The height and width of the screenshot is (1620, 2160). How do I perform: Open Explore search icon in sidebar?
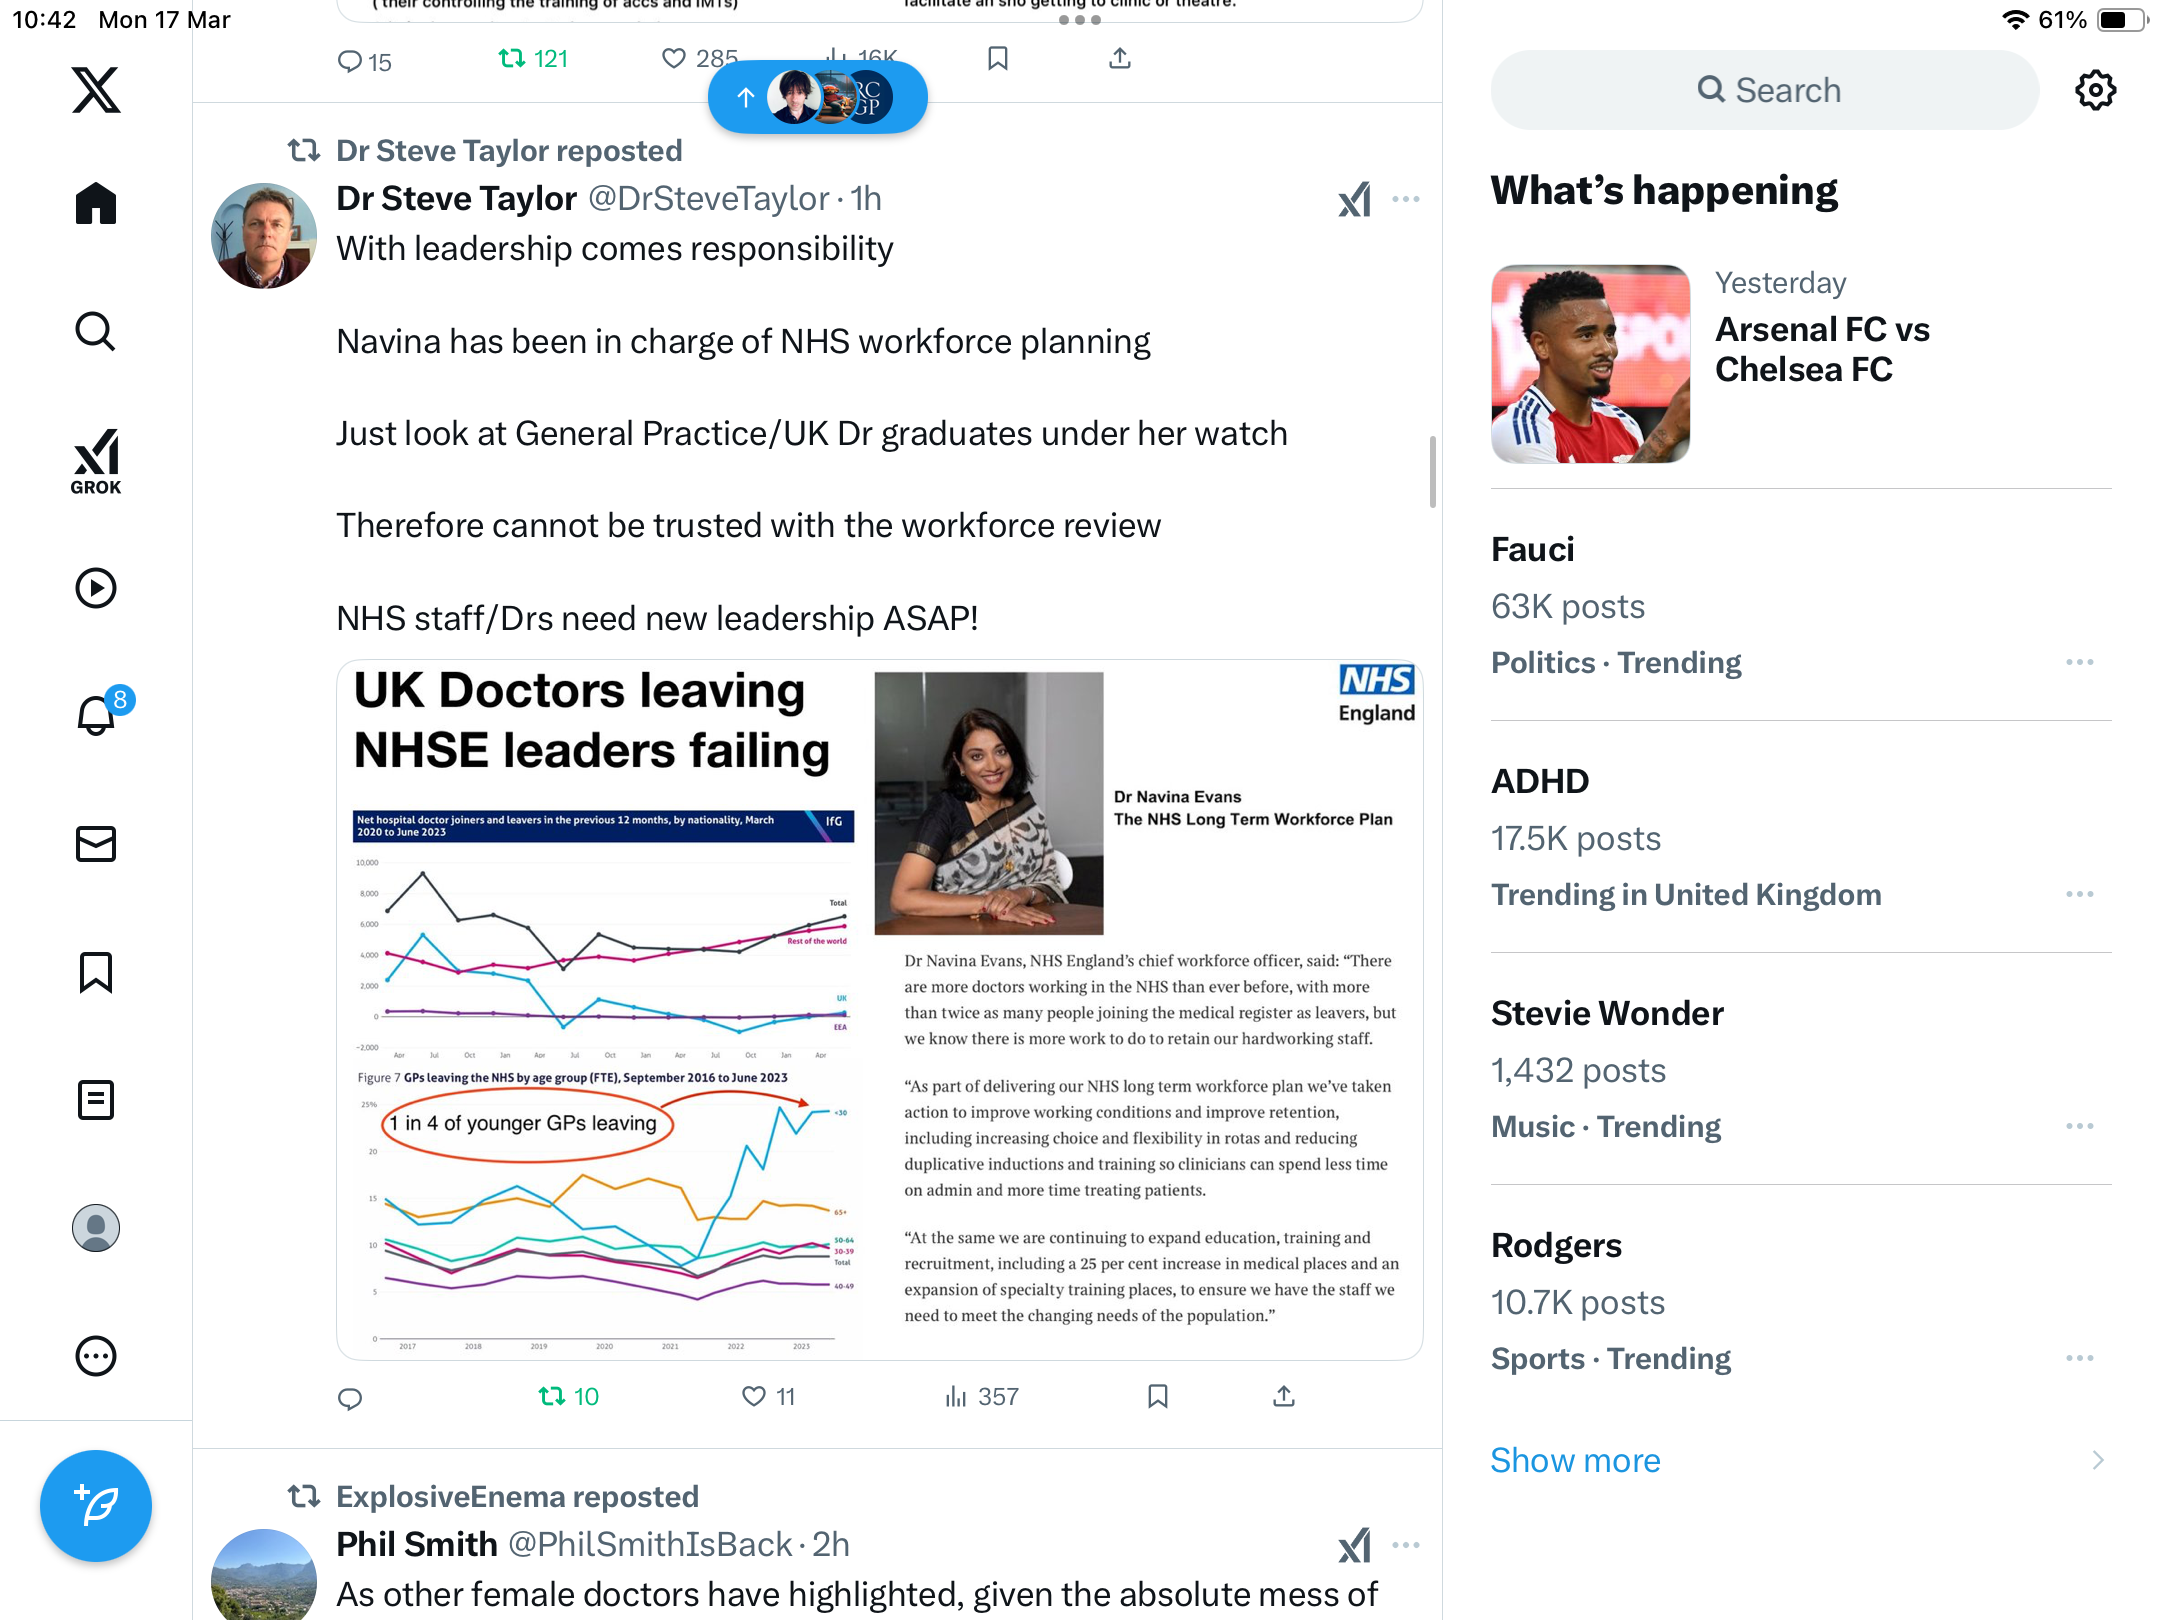click(96, 332)
